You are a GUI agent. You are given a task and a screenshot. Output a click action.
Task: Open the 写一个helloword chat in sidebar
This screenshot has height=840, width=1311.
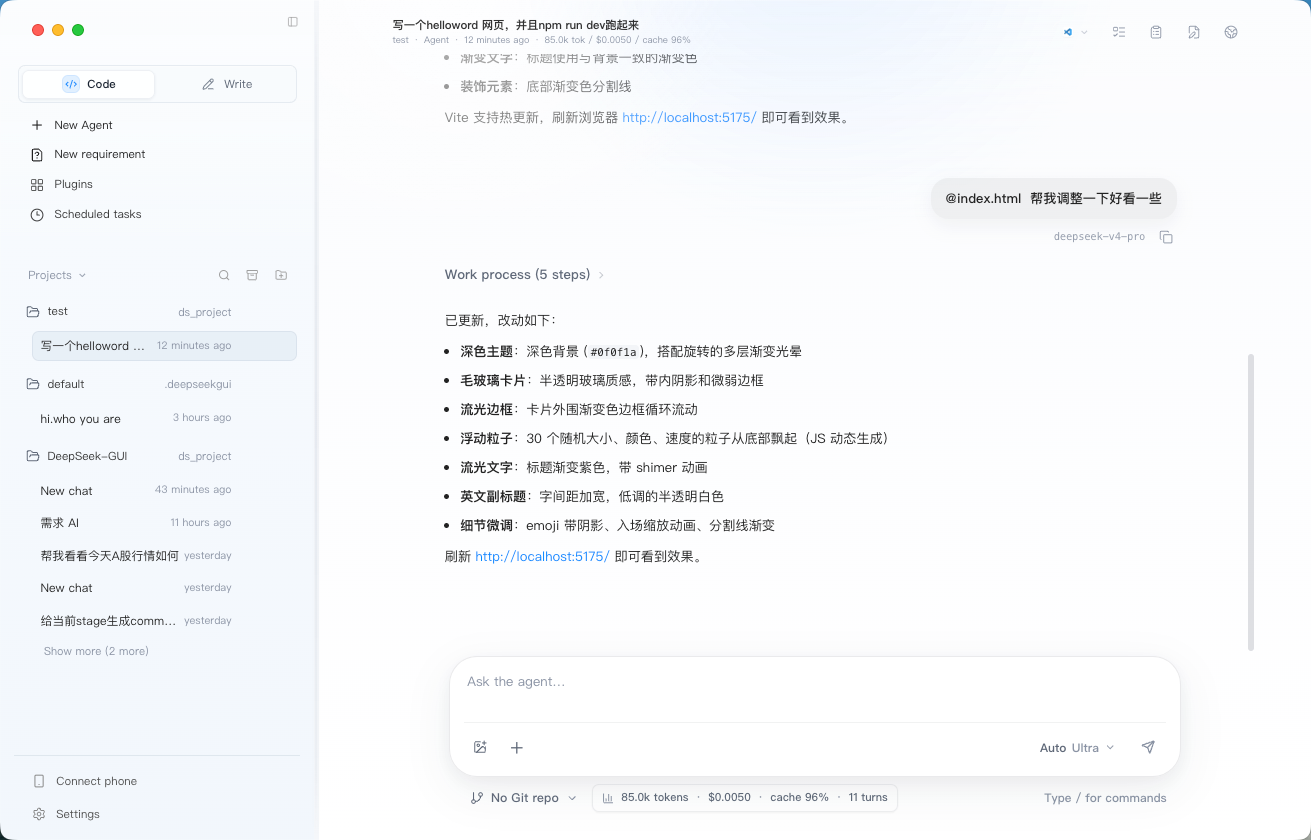pyautogui.click(x=164, y=346)
